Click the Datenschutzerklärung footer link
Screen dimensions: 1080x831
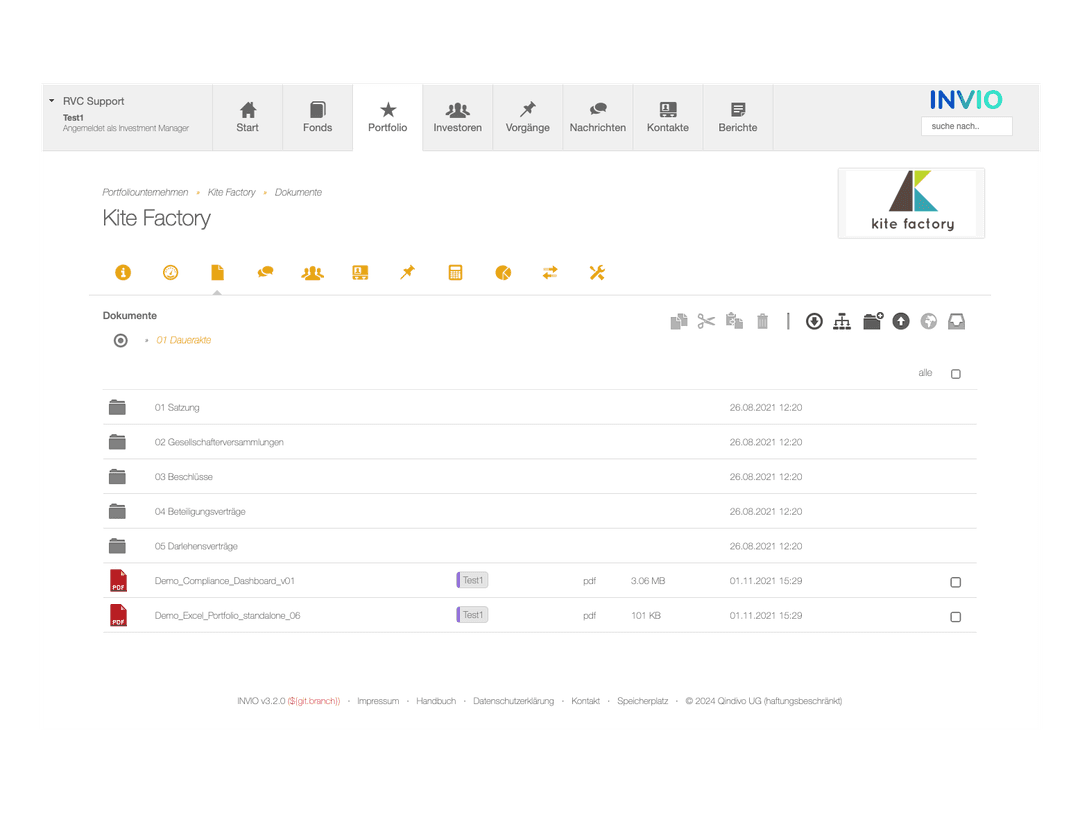(x=513, y=701)
